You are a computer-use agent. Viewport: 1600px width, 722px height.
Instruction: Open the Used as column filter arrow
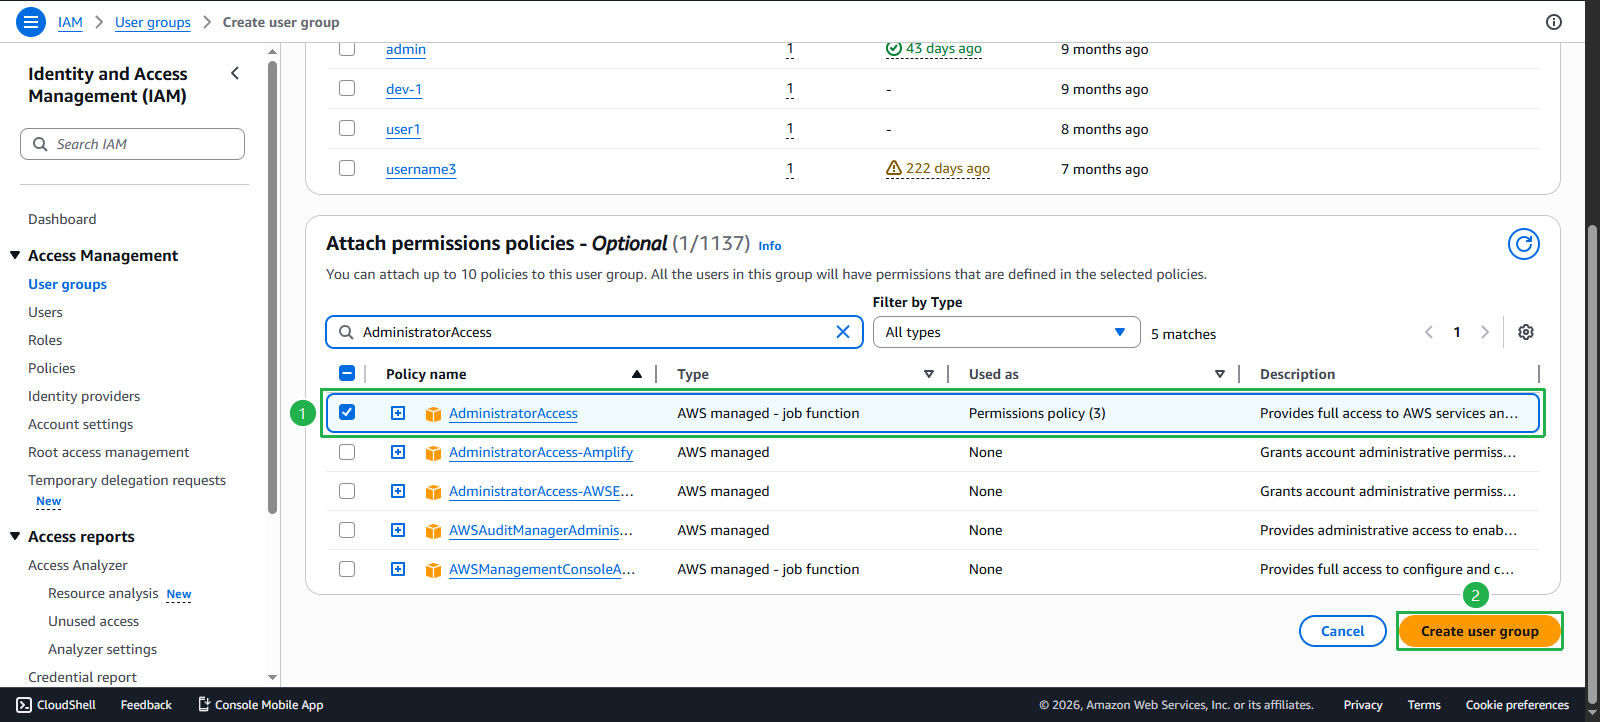click(x=1220, y=374)
